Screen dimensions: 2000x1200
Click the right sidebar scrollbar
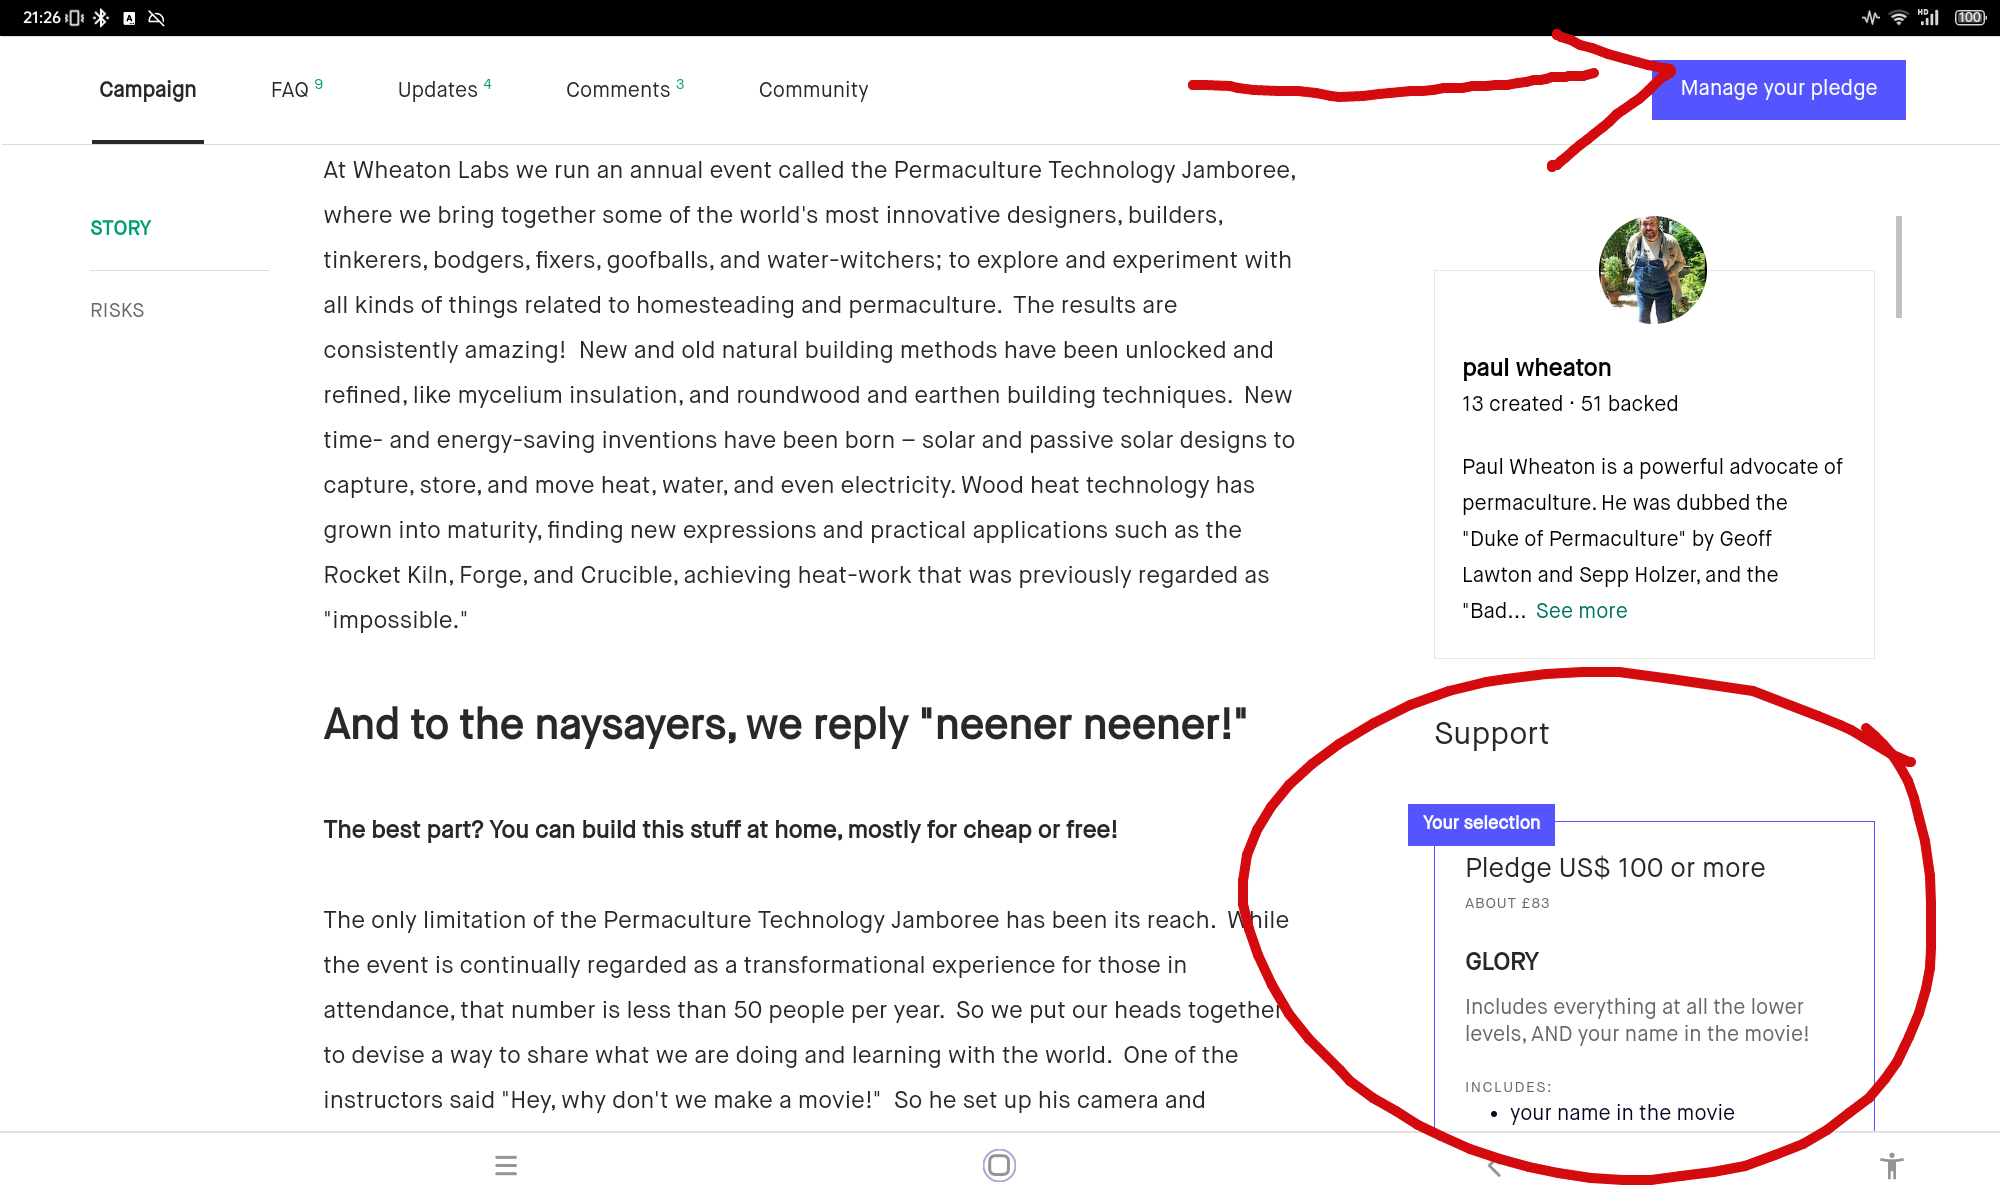[x=1898, y=267]
